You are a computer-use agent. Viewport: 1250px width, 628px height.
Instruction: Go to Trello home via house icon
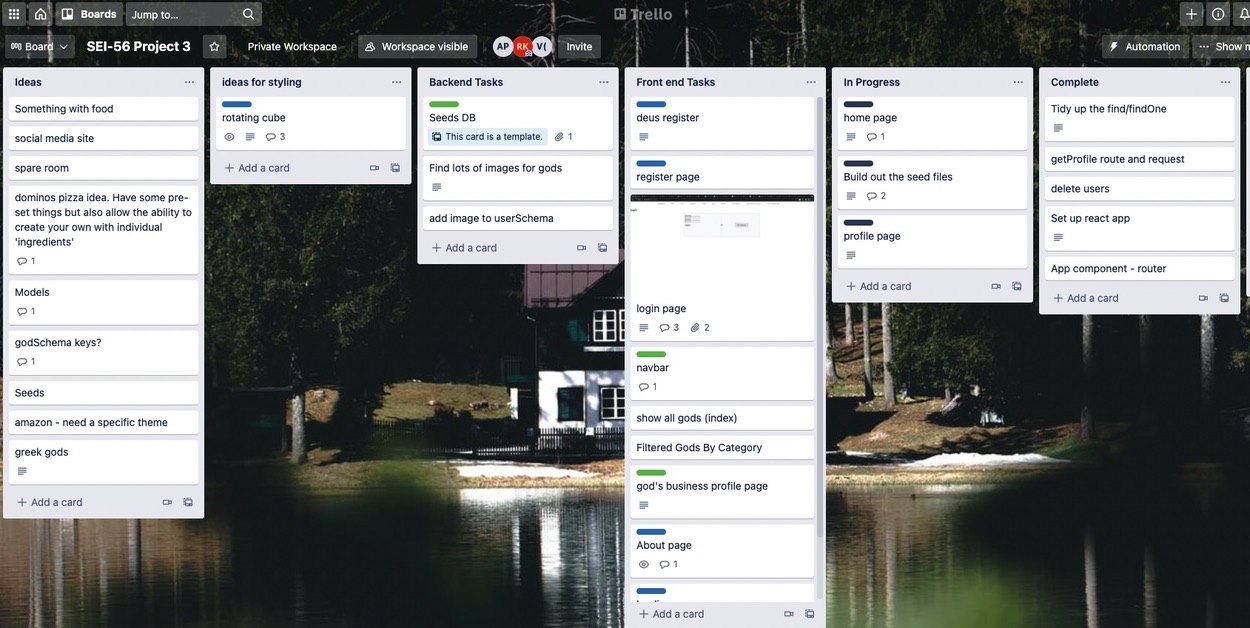tap(40, 14)
